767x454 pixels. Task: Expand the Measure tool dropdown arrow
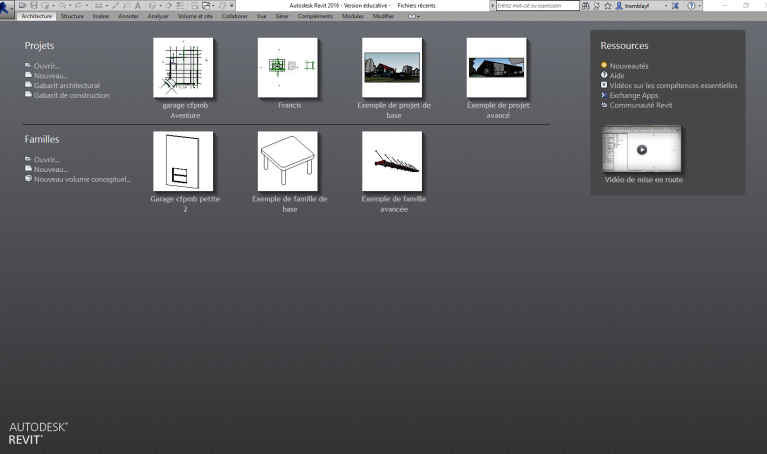tap(107, 6)
